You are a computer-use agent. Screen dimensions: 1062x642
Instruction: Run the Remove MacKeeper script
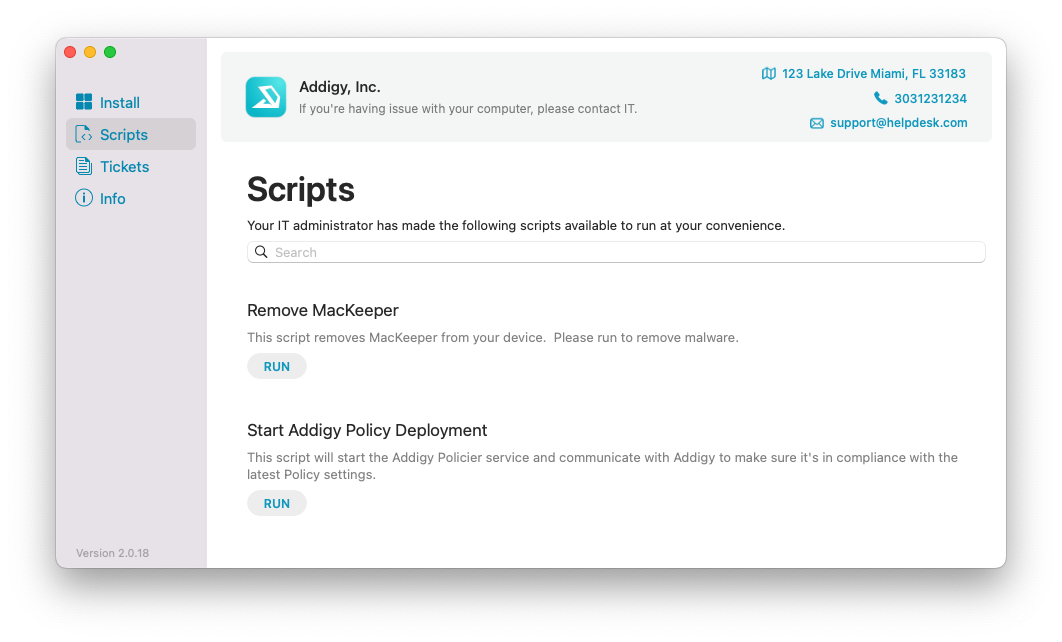pyautogui.click(x=276, y=366)
